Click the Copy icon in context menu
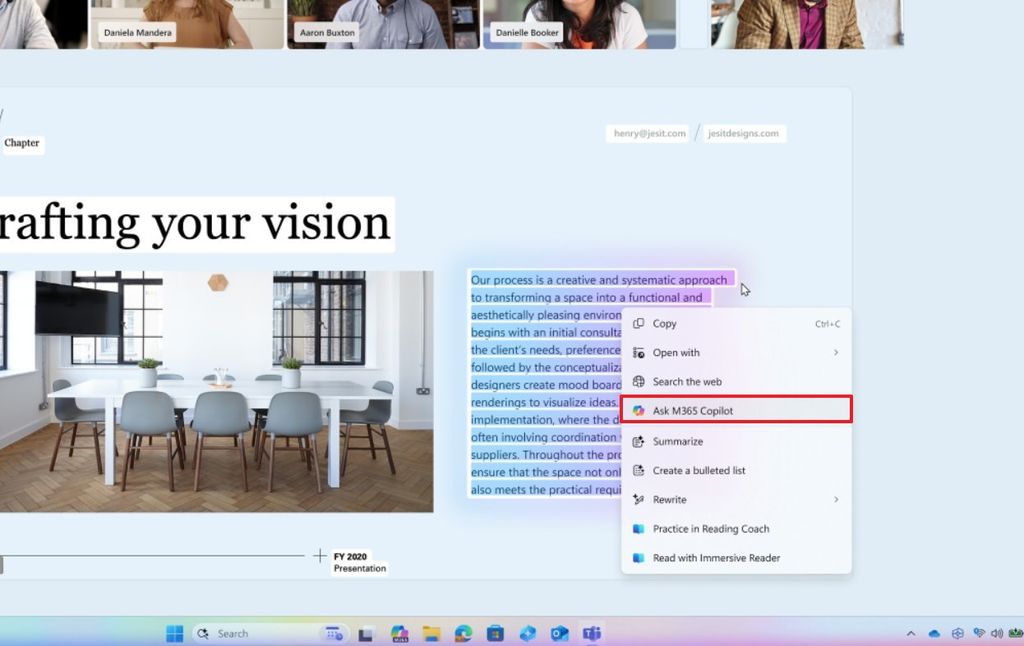 (x=639, y=323)
